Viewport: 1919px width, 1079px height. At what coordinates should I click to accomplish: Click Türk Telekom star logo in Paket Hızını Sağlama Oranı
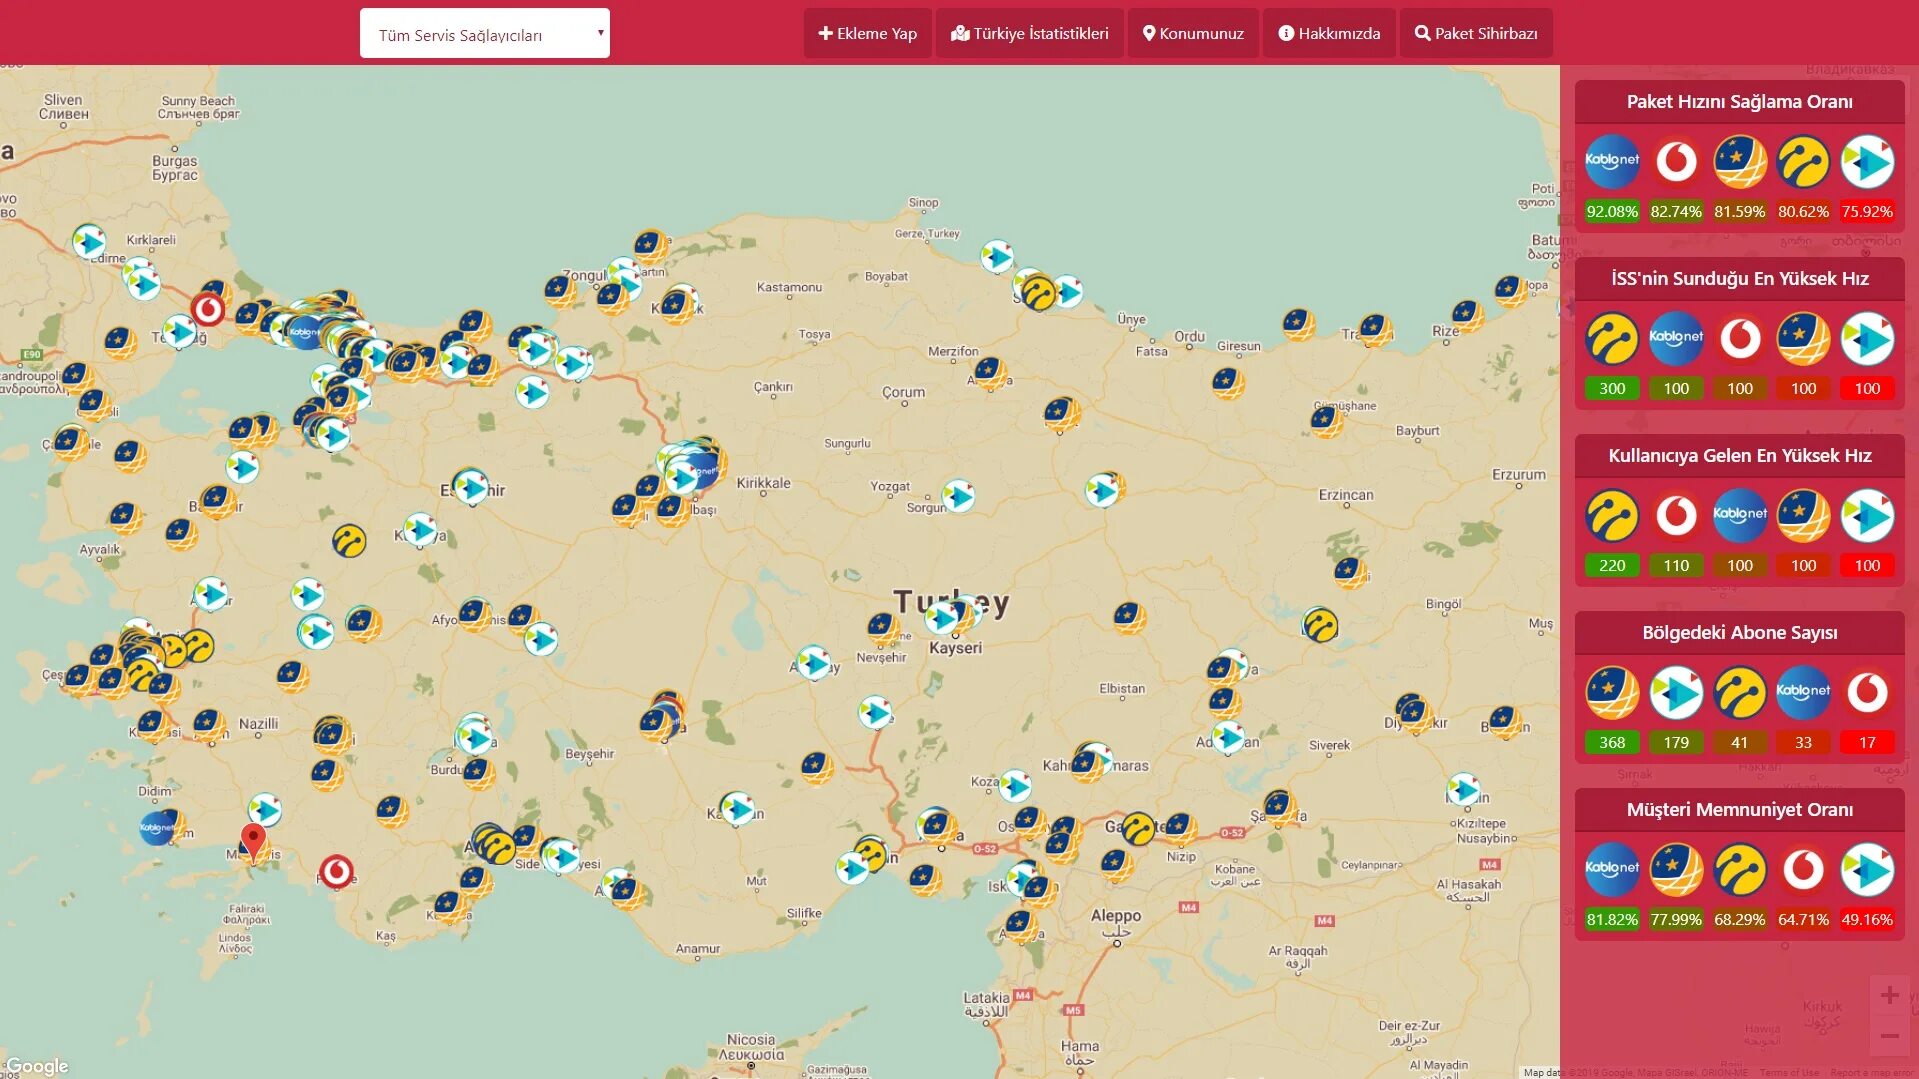coord(1740,161)
